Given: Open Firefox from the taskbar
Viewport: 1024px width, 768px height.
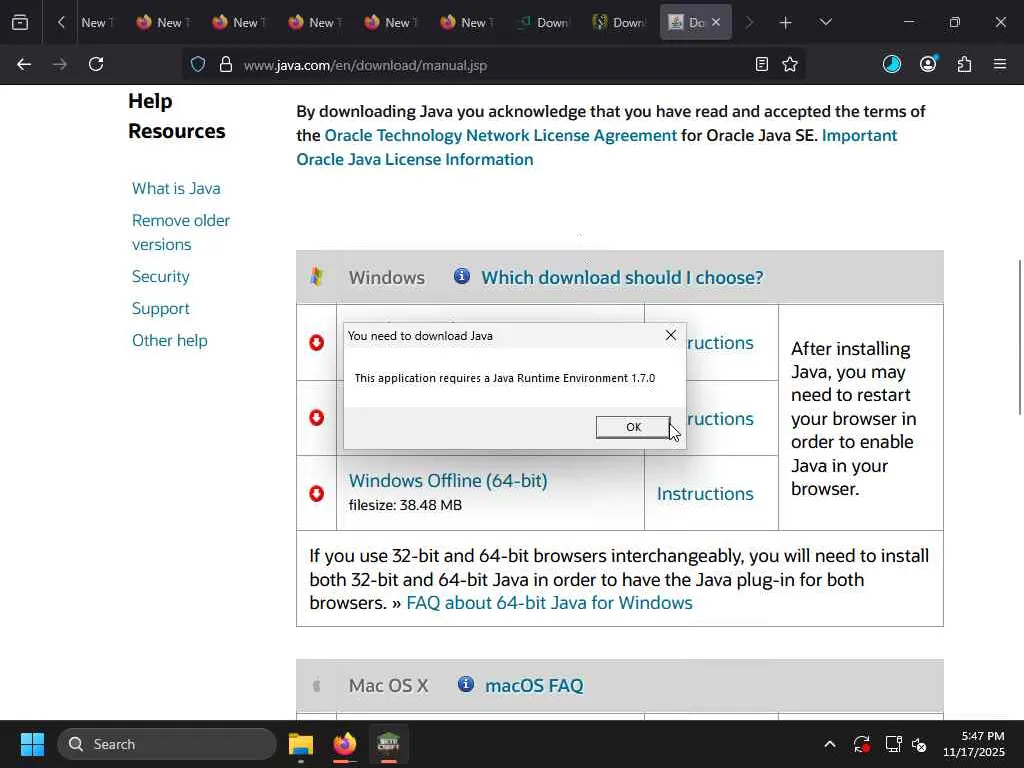Looking at the screenshot, I should point(345,744).
